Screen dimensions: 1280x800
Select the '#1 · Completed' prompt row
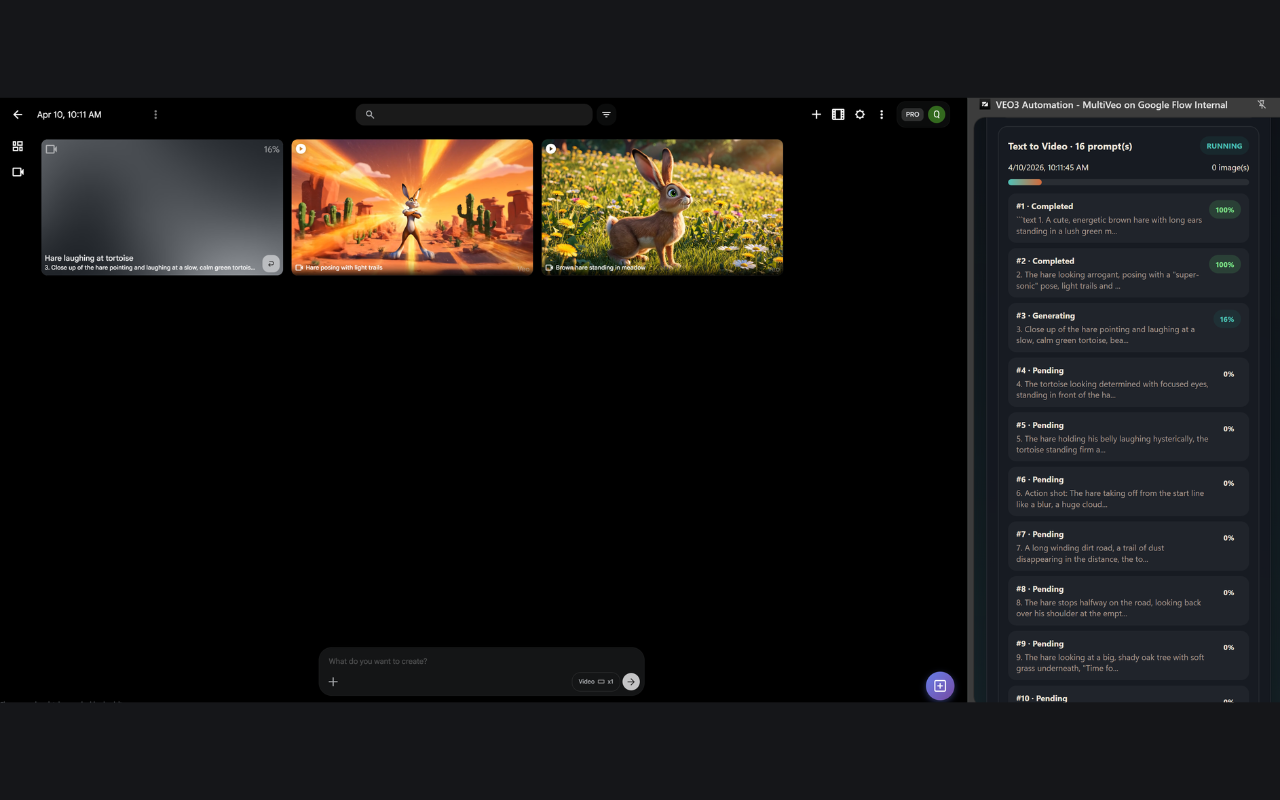point(1128,218)
